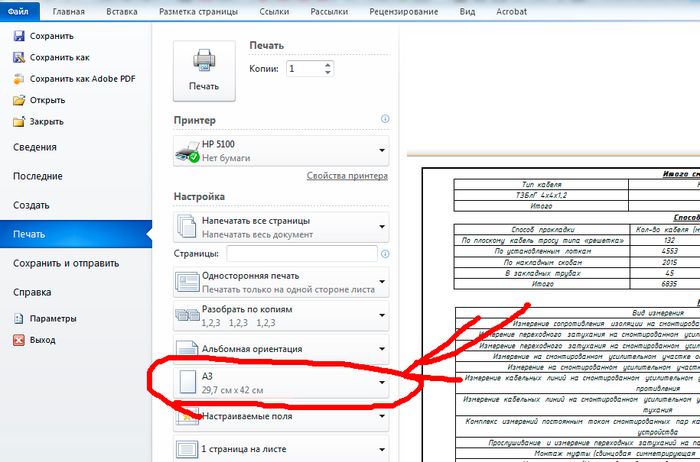The height and width of the screenshot is (462, 700).
Task: Click the Параметры options icon
Action: pyautogui.click(x=18, y=319)
